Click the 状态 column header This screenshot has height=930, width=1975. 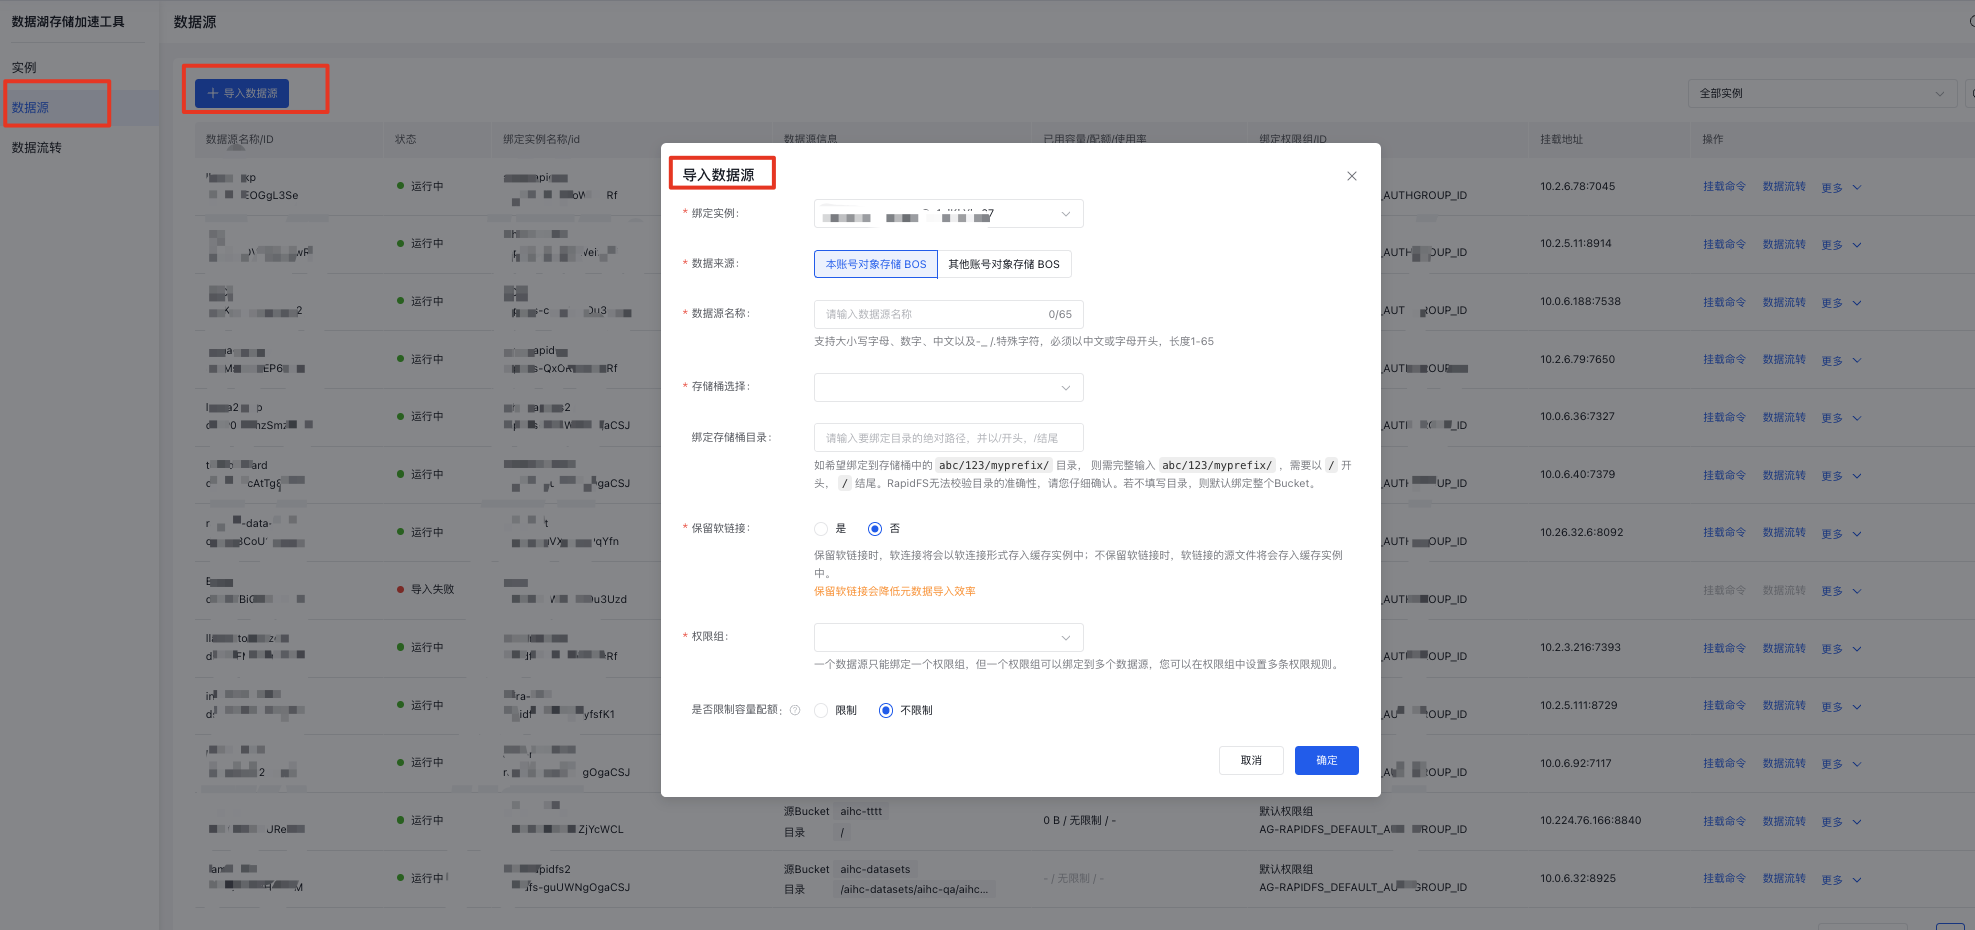[x=405, y=139]
